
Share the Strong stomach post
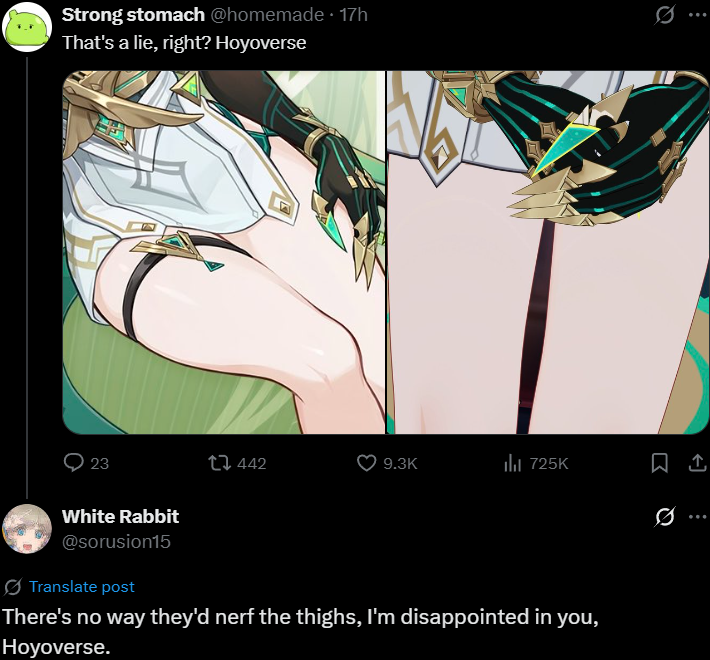point(697,463)
